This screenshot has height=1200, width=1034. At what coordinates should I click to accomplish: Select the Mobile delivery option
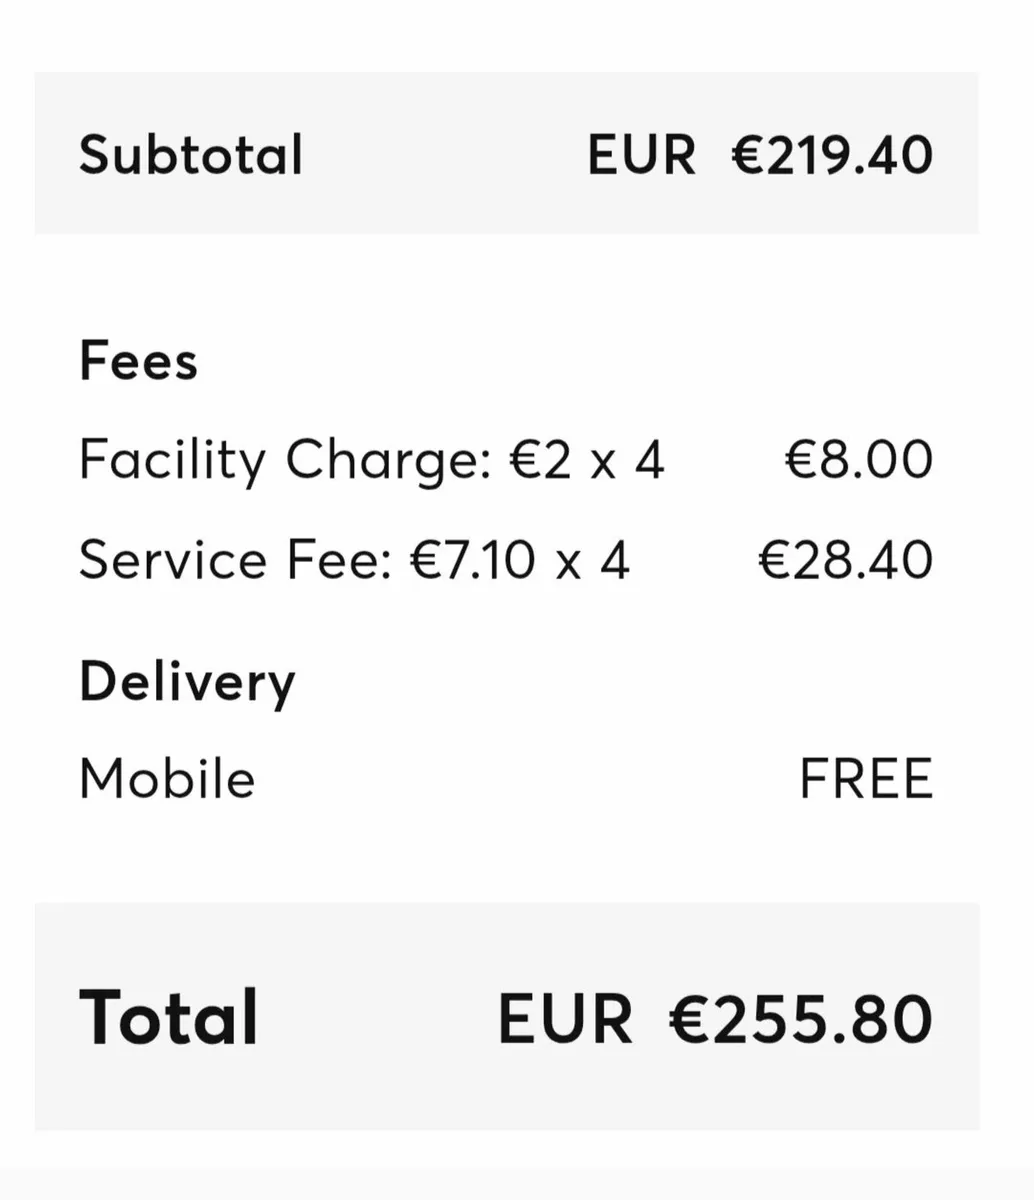(x=167, y=779)
